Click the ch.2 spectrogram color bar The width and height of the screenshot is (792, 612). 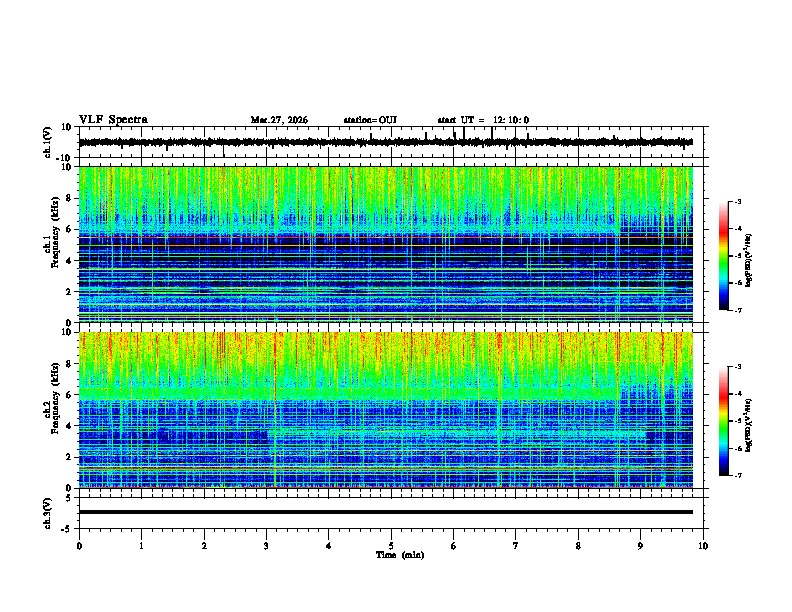pyautogui.click(x=723, y=421)
